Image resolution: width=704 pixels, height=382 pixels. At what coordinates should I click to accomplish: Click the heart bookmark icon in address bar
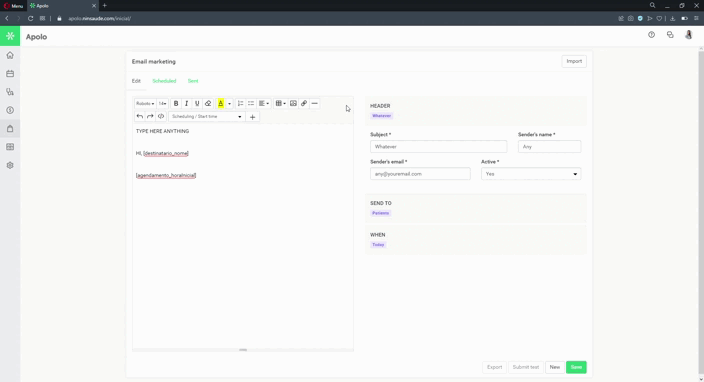tap(659, 18)
